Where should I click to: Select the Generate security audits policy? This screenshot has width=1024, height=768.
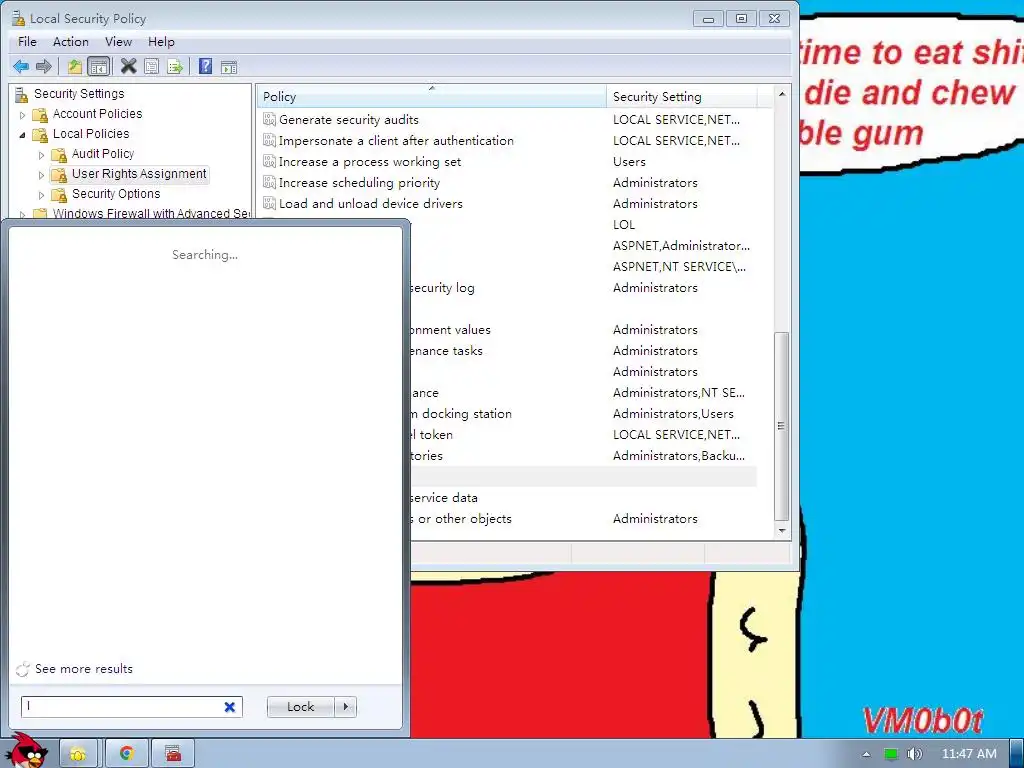pyautogui.click(x=349, y=120)
